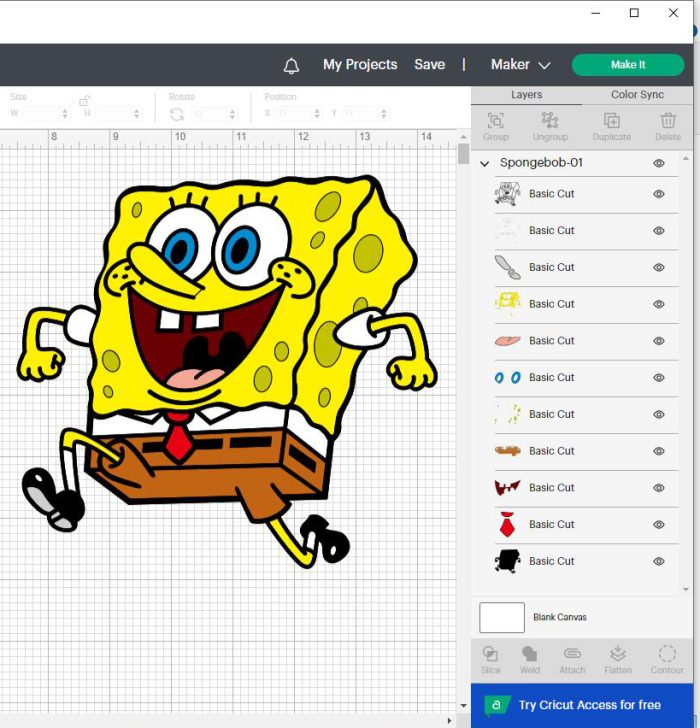
Task: Click the Group icon in the Layers panel
Action: click(495, 121)
